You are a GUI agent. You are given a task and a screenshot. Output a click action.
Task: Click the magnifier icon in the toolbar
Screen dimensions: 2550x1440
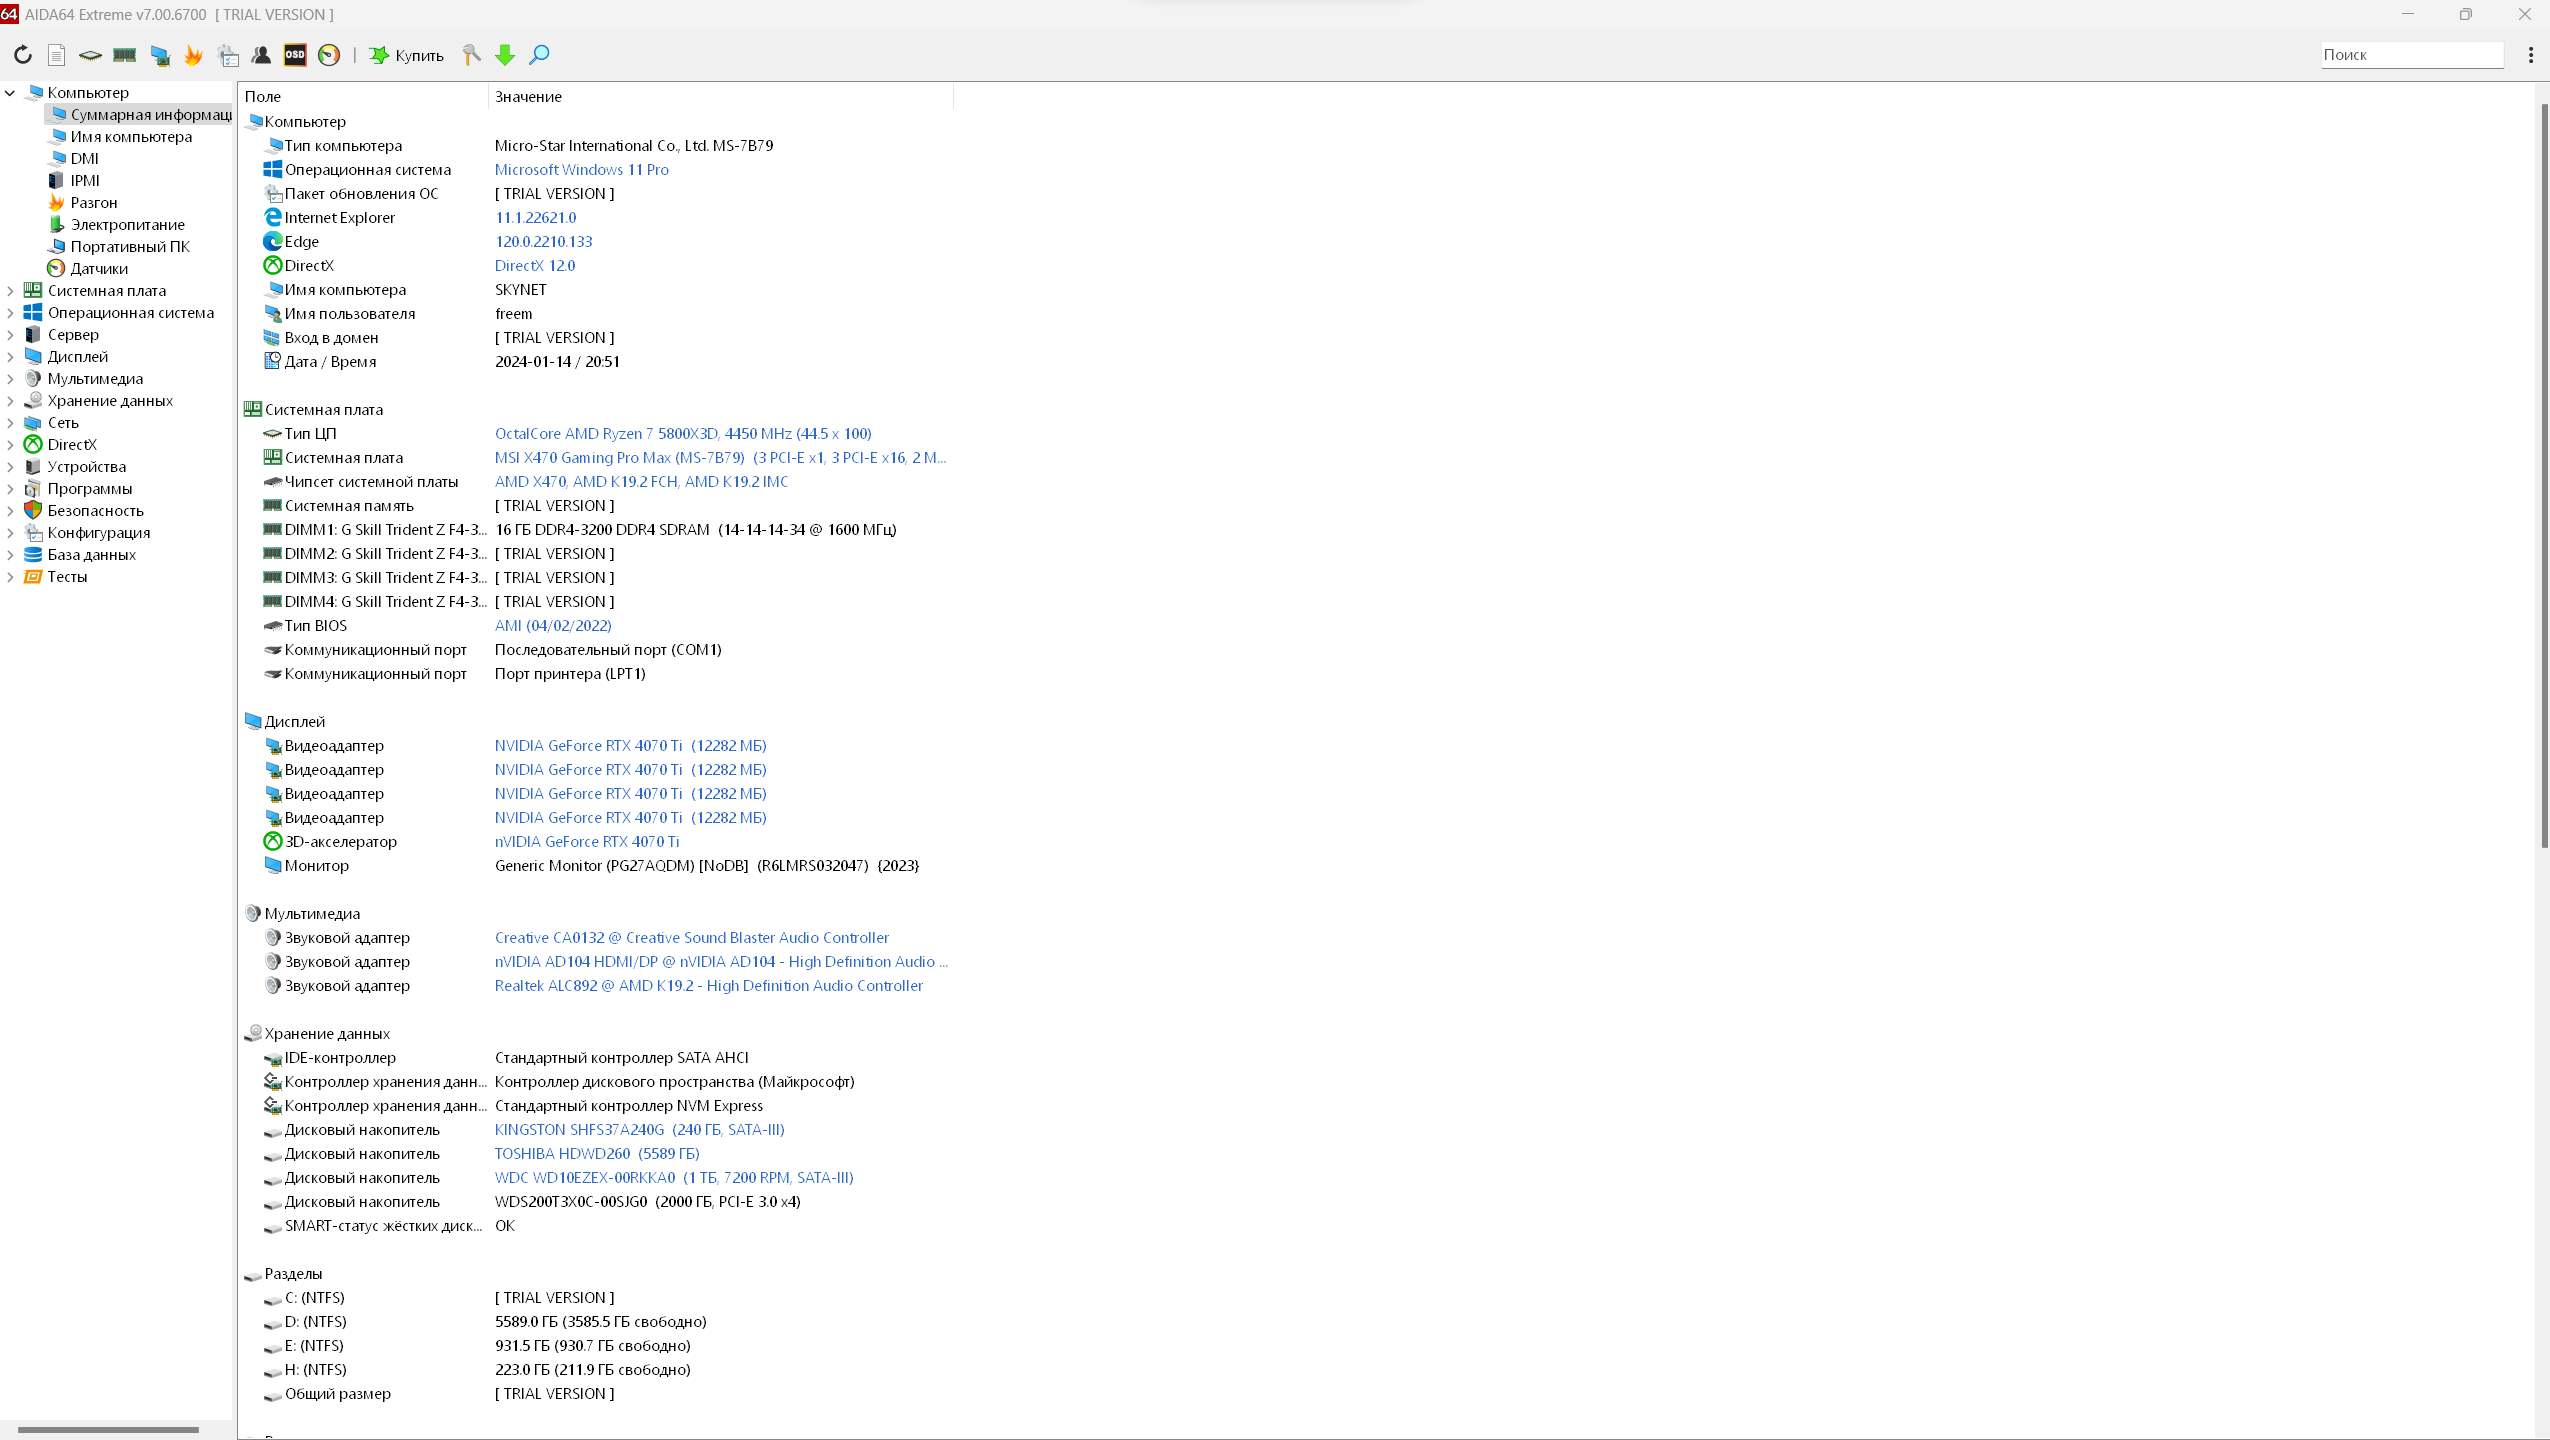click(x=539, y=55)
